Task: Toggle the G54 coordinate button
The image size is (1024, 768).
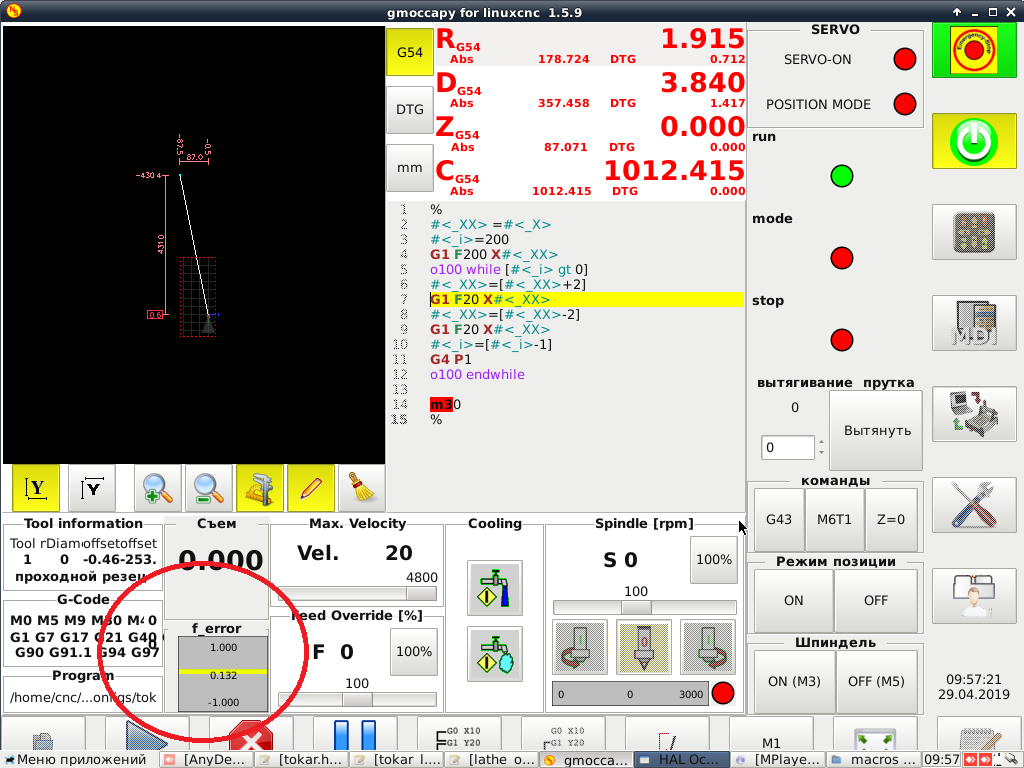Action: click(x=409, y=52)
